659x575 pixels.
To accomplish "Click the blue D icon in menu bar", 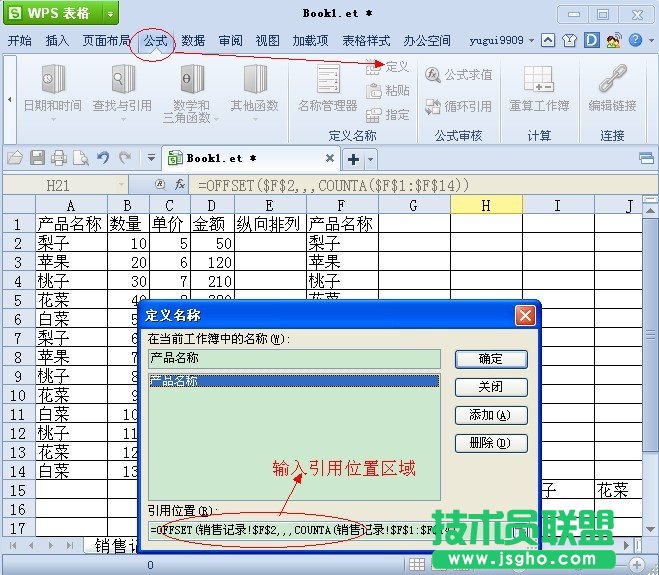I will pyautogui.click(x=592, y=40).
